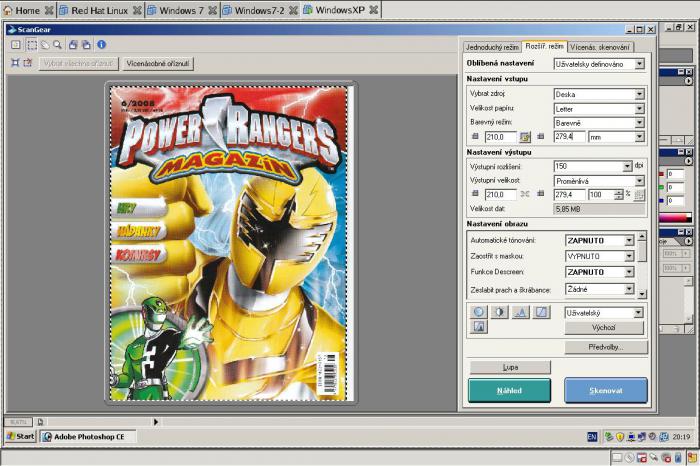
Task: Select the Rozšíř. režim tab
Action: [x=544, y=46]
